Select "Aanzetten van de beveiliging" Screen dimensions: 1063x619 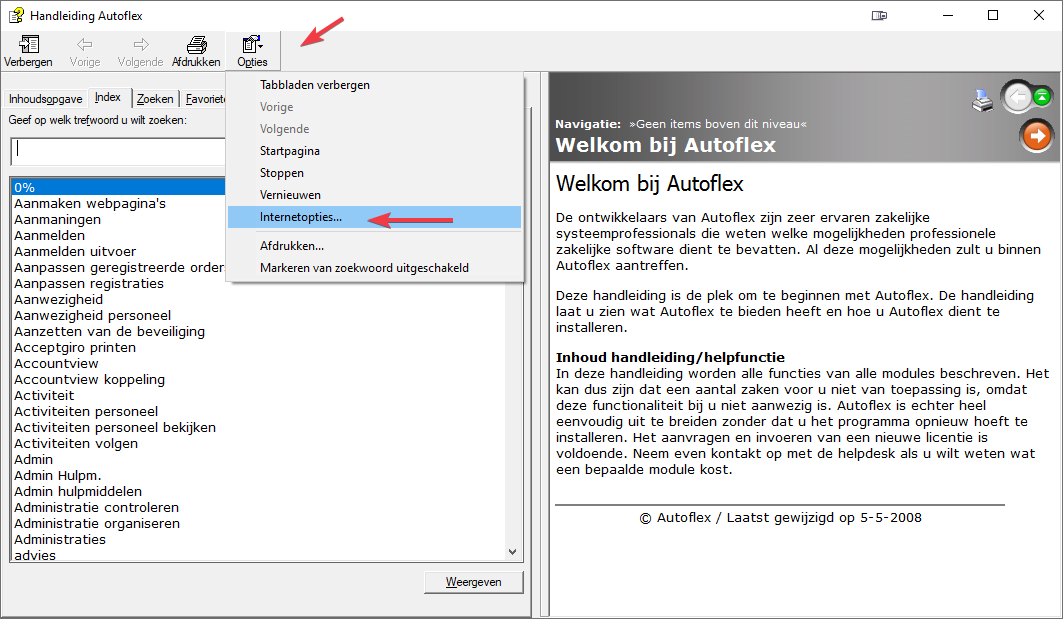(110, 332)
